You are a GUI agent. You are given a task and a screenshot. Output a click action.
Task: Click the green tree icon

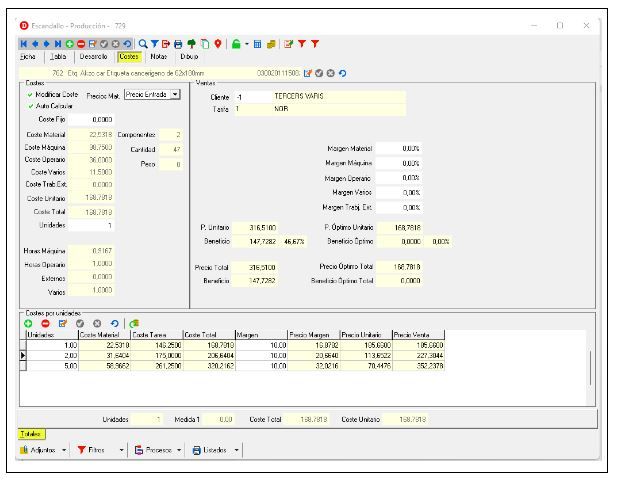click(x=192, y=44)
